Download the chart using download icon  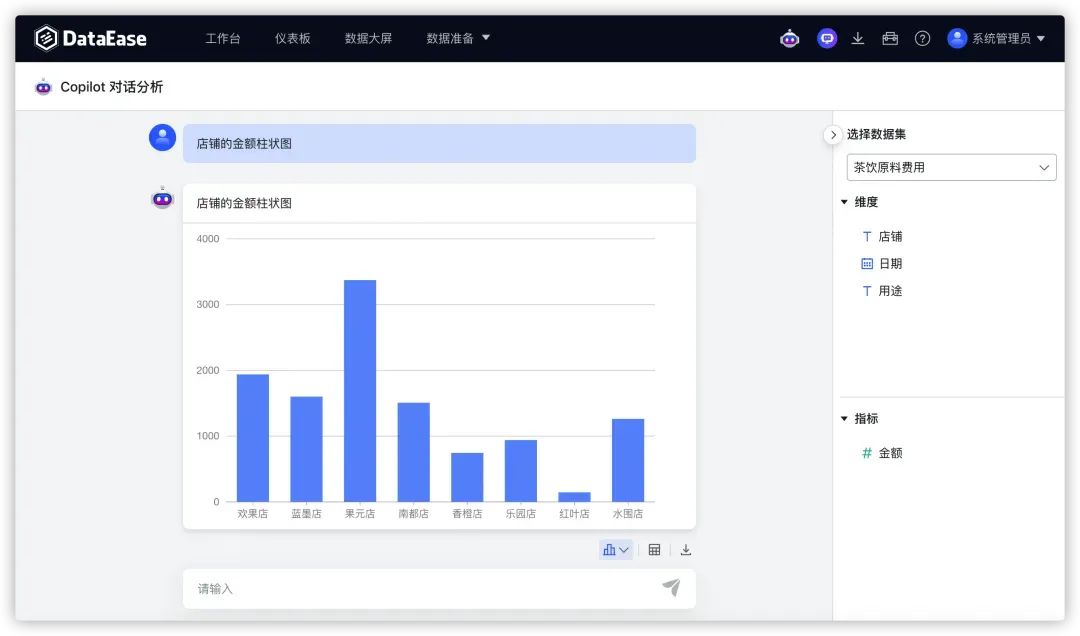point(686,550)
